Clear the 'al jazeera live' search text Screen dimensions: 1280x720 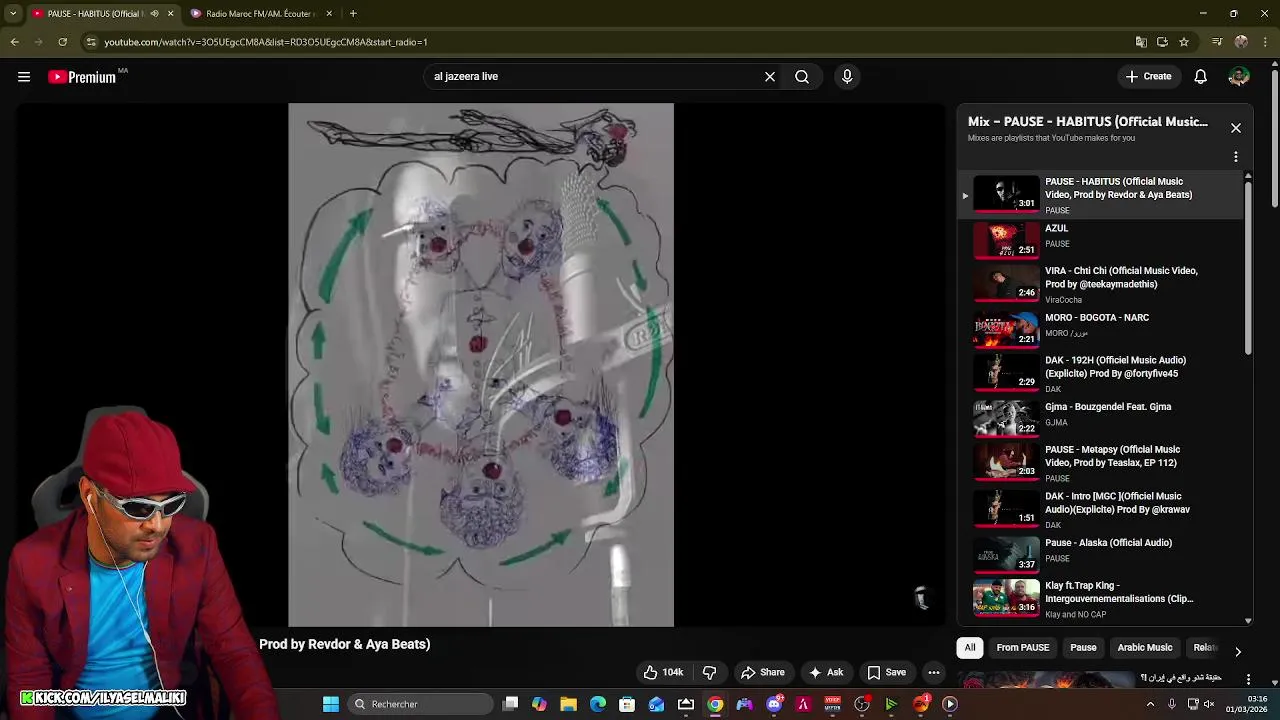click(x=770, y=77)
